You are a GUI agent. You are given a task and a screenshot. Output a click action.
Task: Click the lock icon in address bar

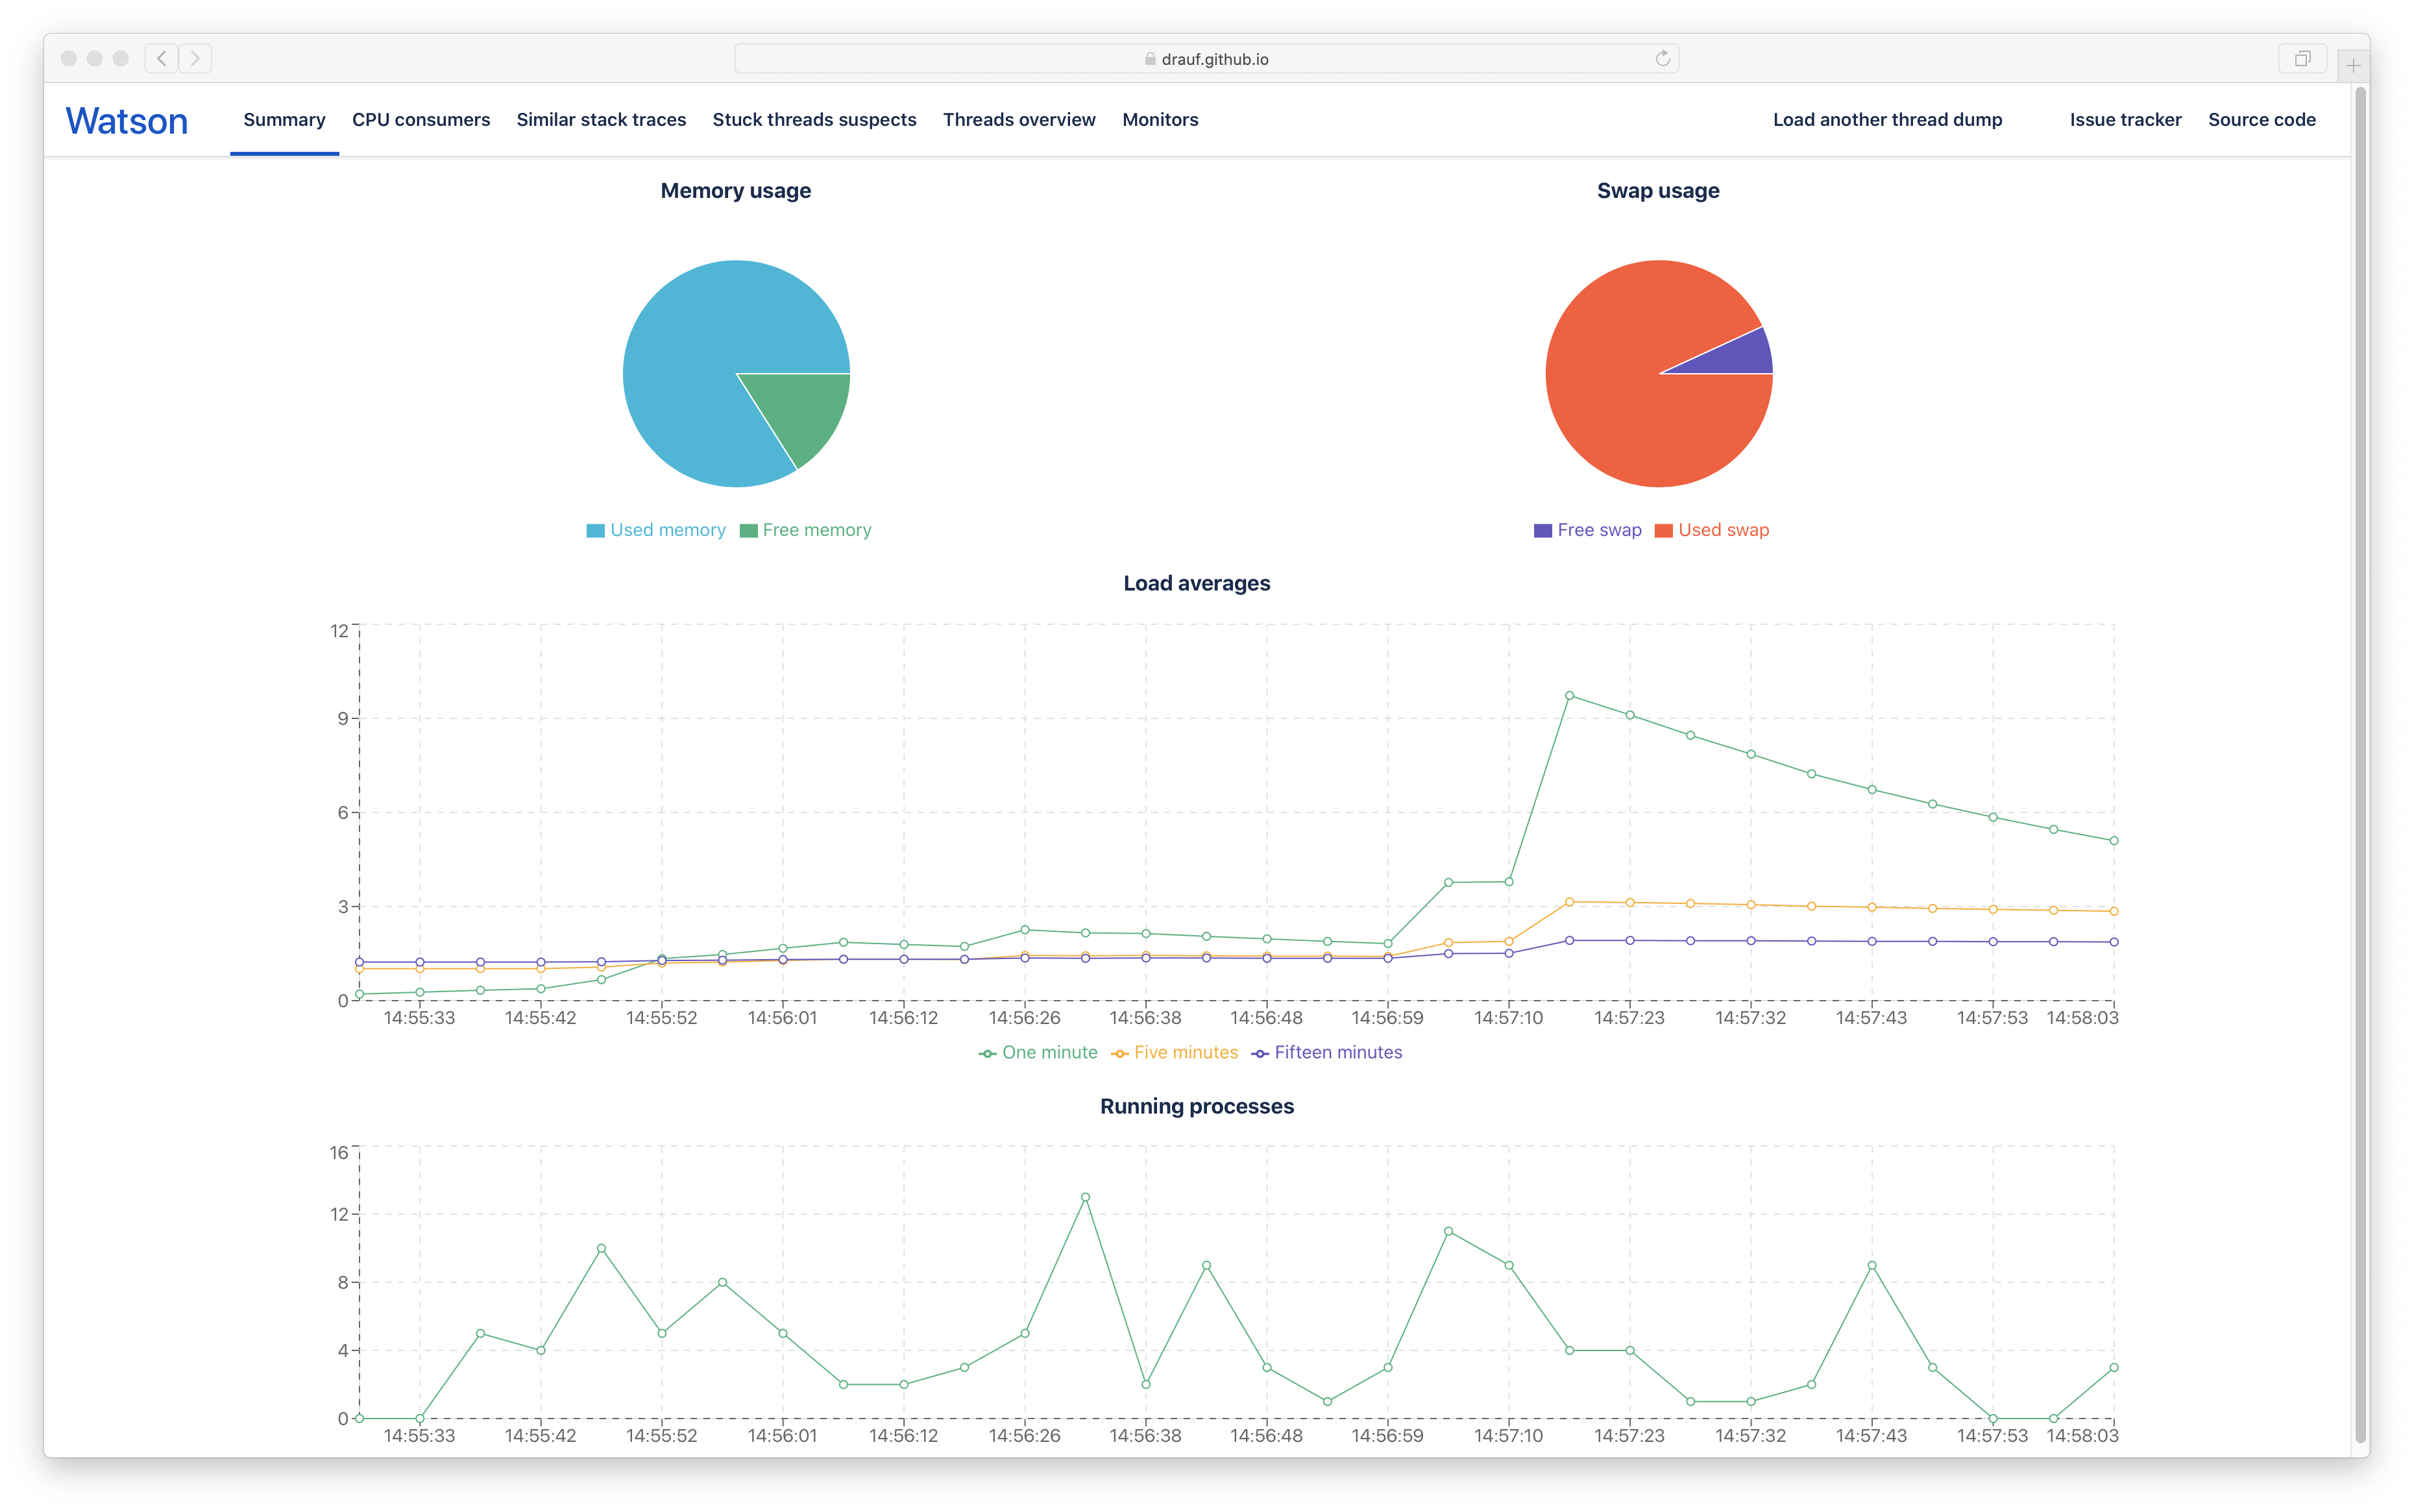(x=1150, y=59)
